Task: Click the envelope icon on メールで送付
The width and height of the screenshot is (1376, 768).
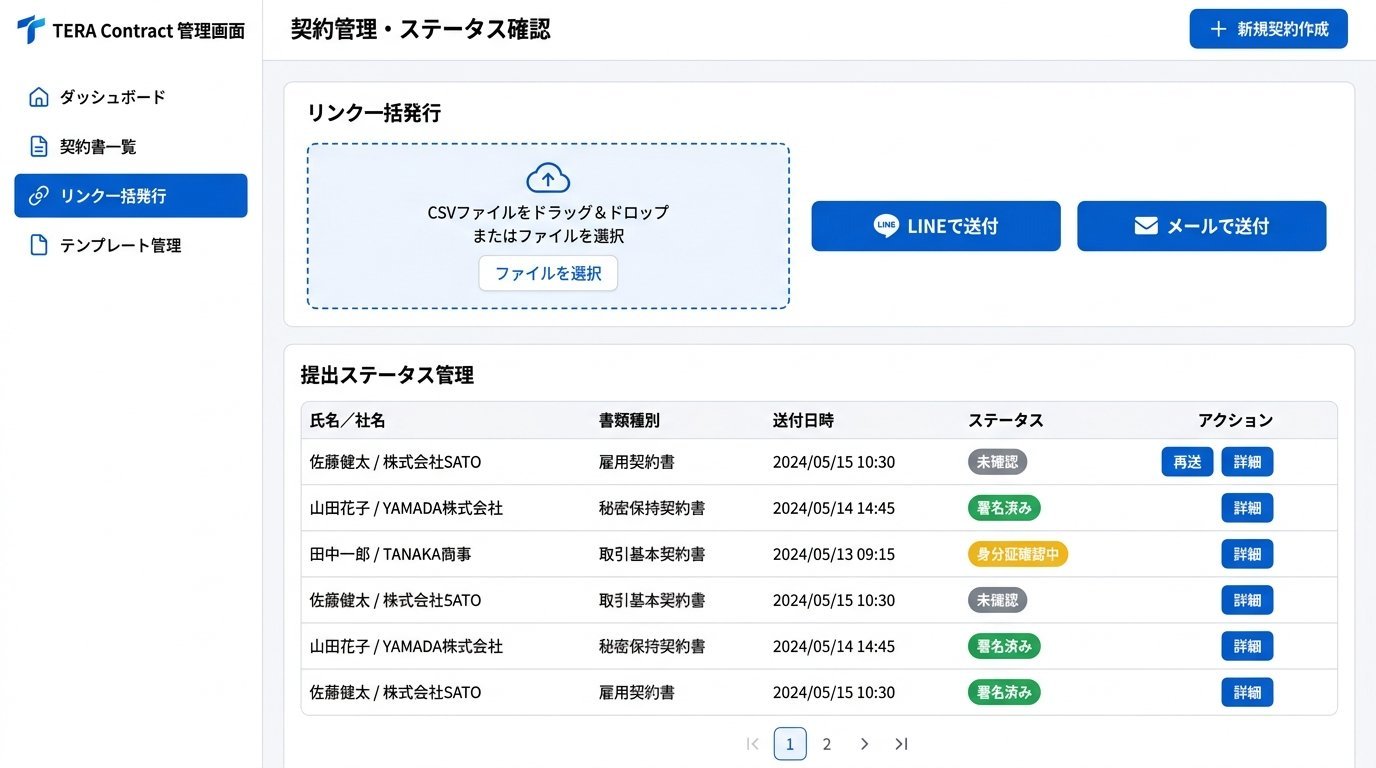Action: click(x=1144, y=226)
